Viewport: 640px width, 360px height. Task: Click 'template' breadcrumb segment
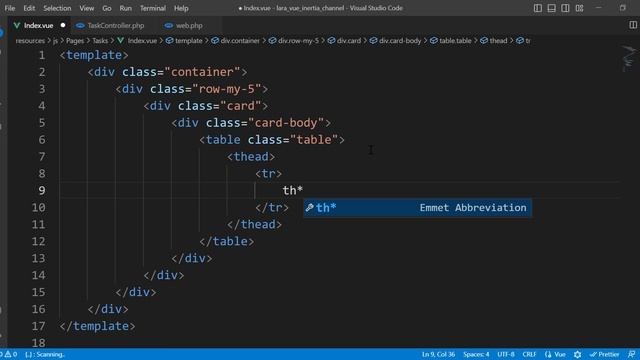(189, 40)
